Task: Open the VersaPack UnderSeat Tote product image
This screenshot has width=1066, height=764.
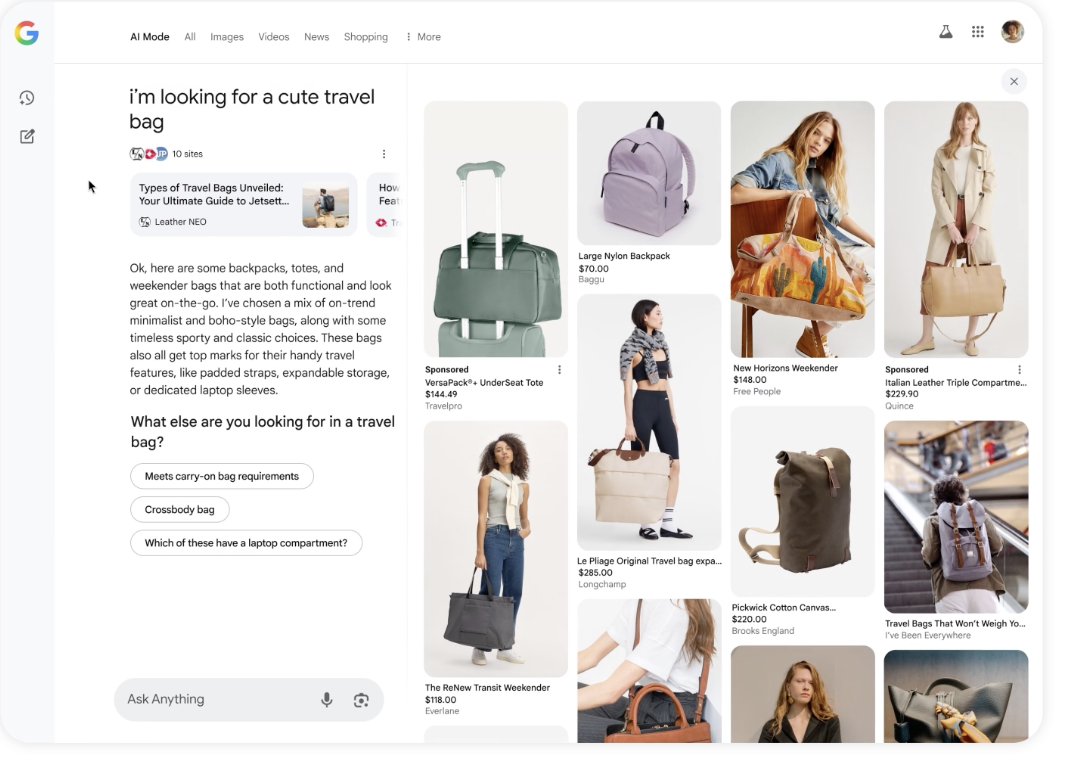Action: pos(496,229)
